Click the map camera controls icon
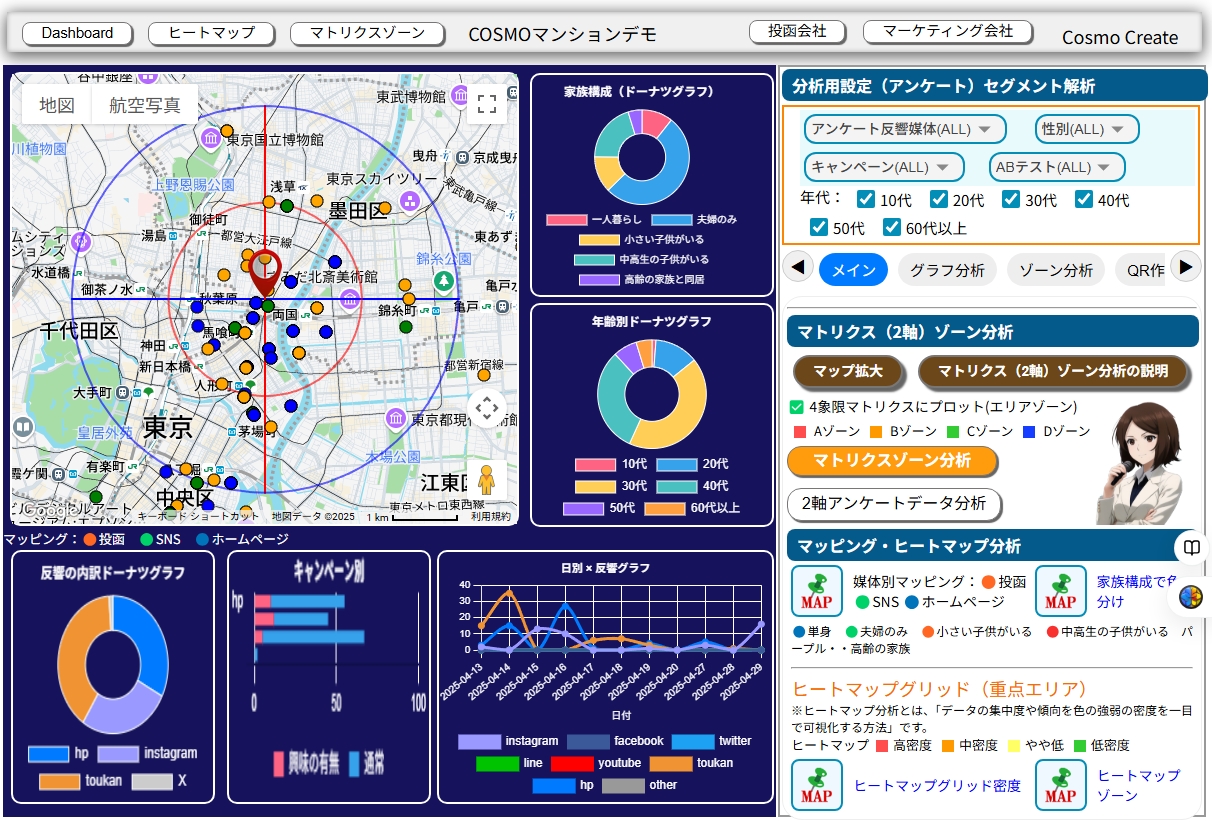 487,408
